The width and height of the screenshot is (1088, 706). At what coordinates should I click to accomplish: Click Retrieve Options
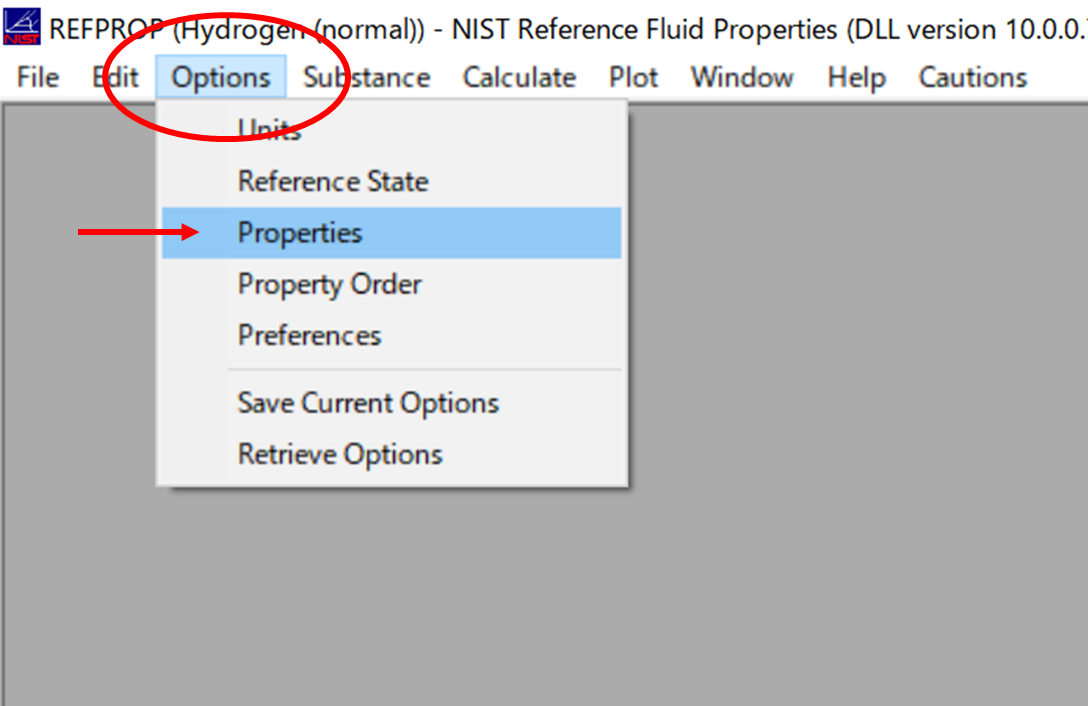340,454
